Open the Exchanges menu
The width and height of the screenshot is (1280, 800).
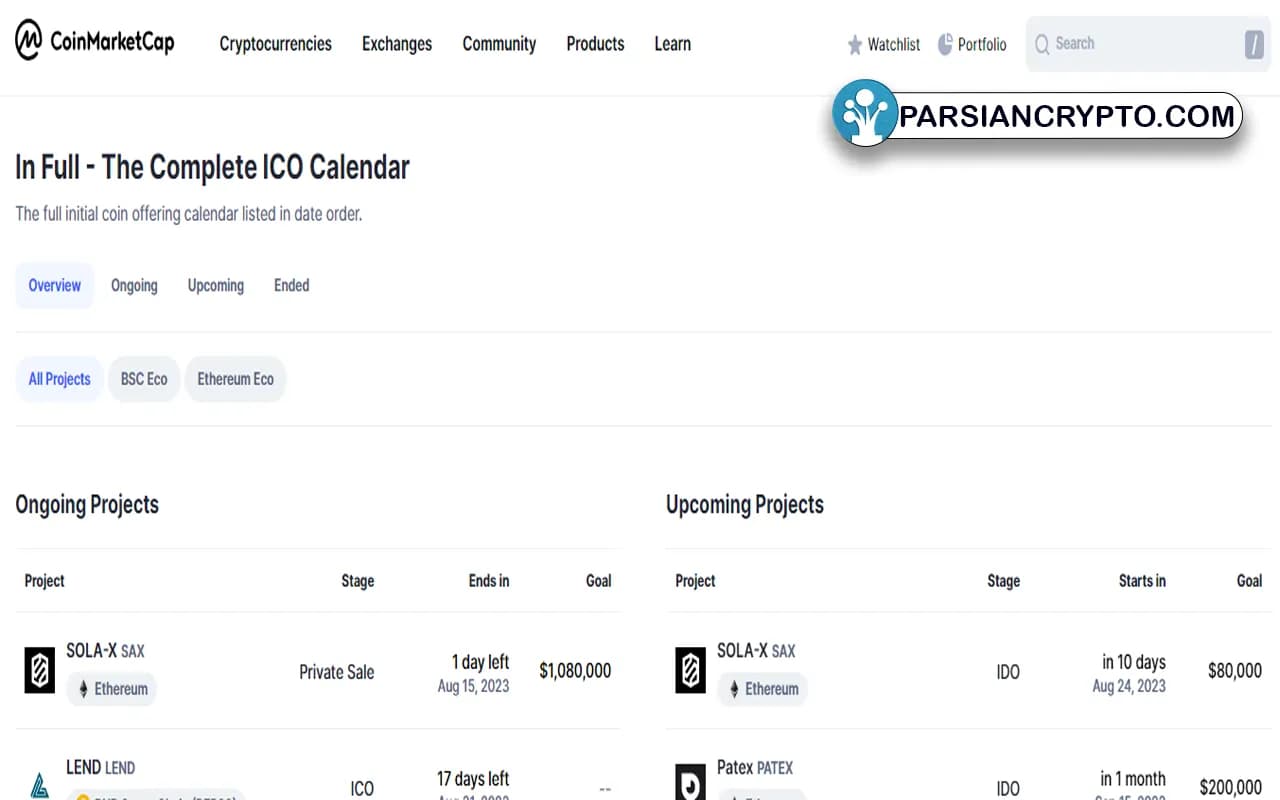click(397, 44)
